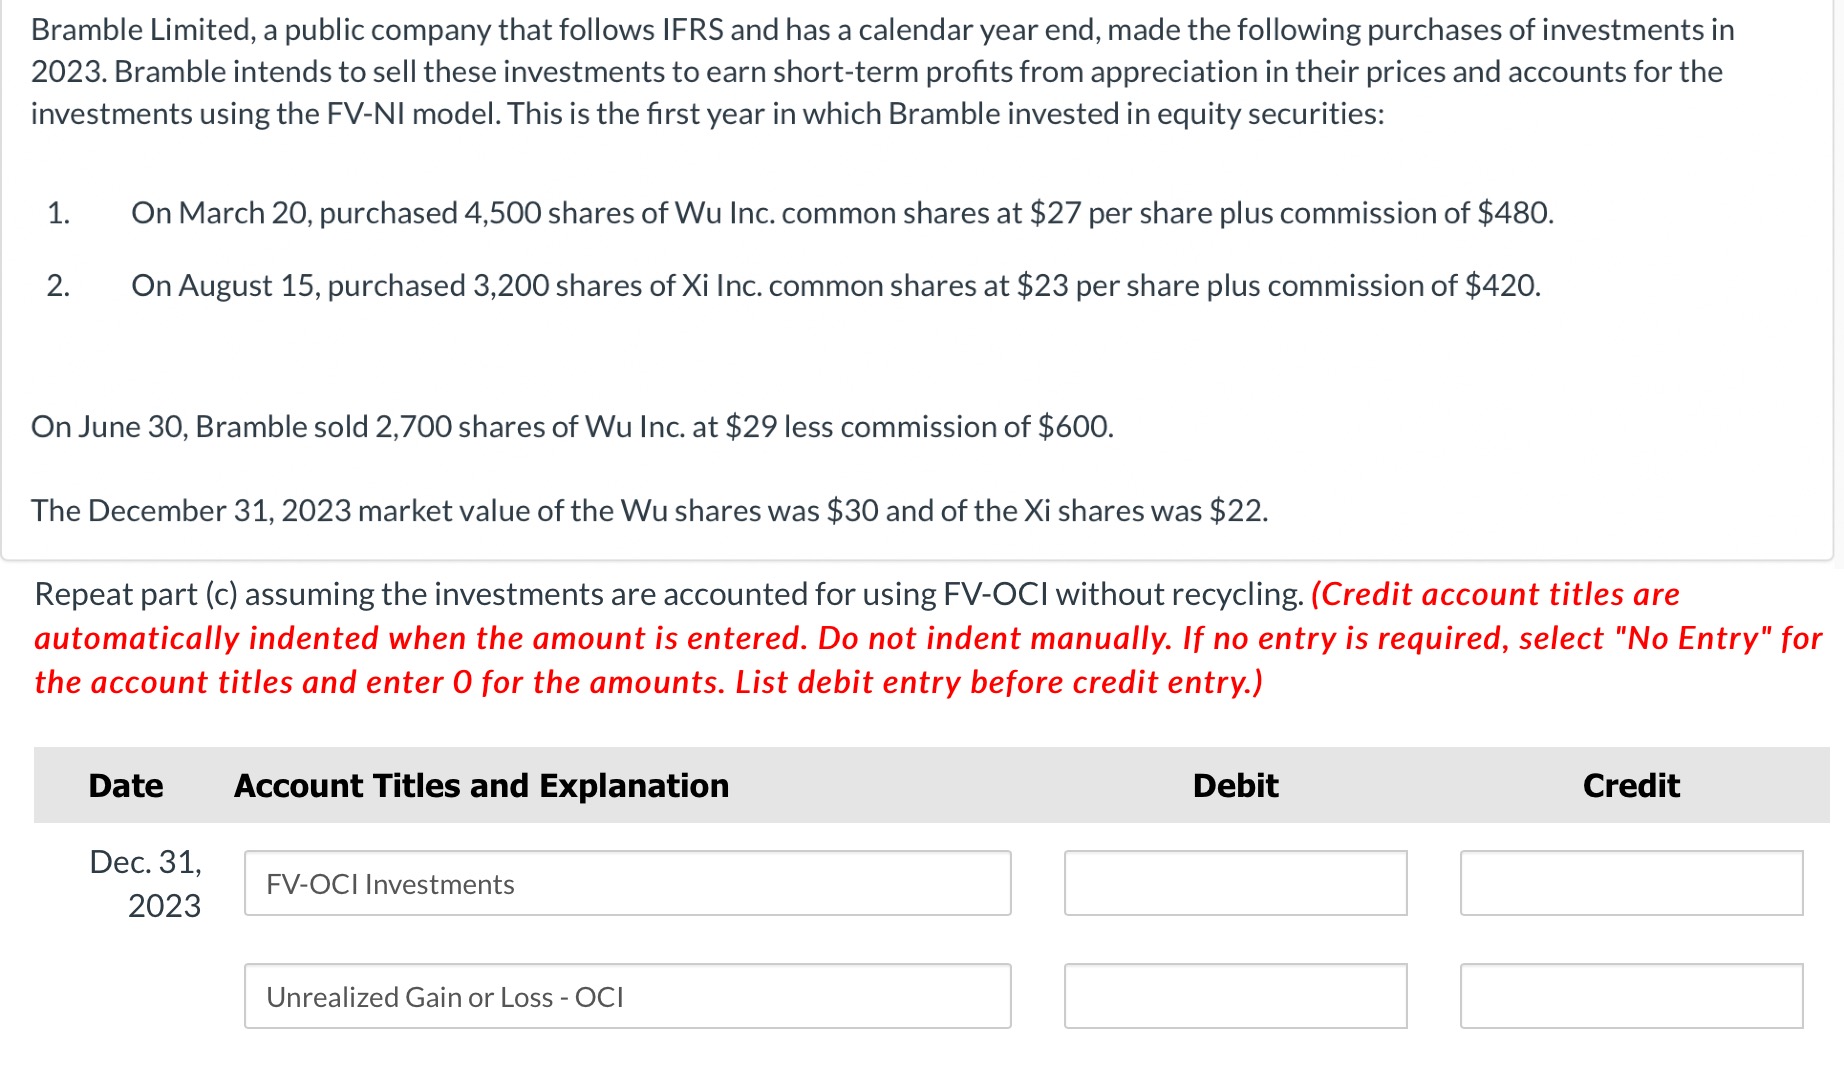
Task: Select the Account Titles and Explanation header
Action: (x=480, y=785)
